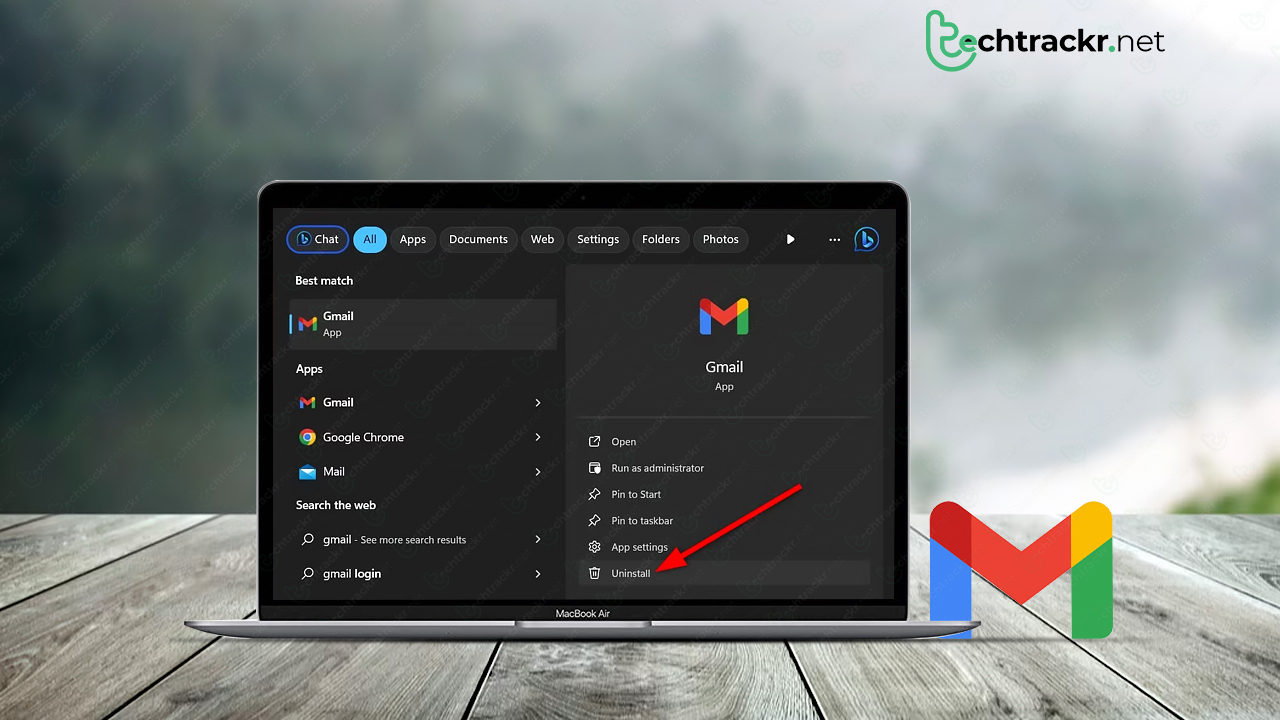Viewport: 1280px width, 720px height.
Task: Expand the Mail result chevron
Action: tap(538, 471)
